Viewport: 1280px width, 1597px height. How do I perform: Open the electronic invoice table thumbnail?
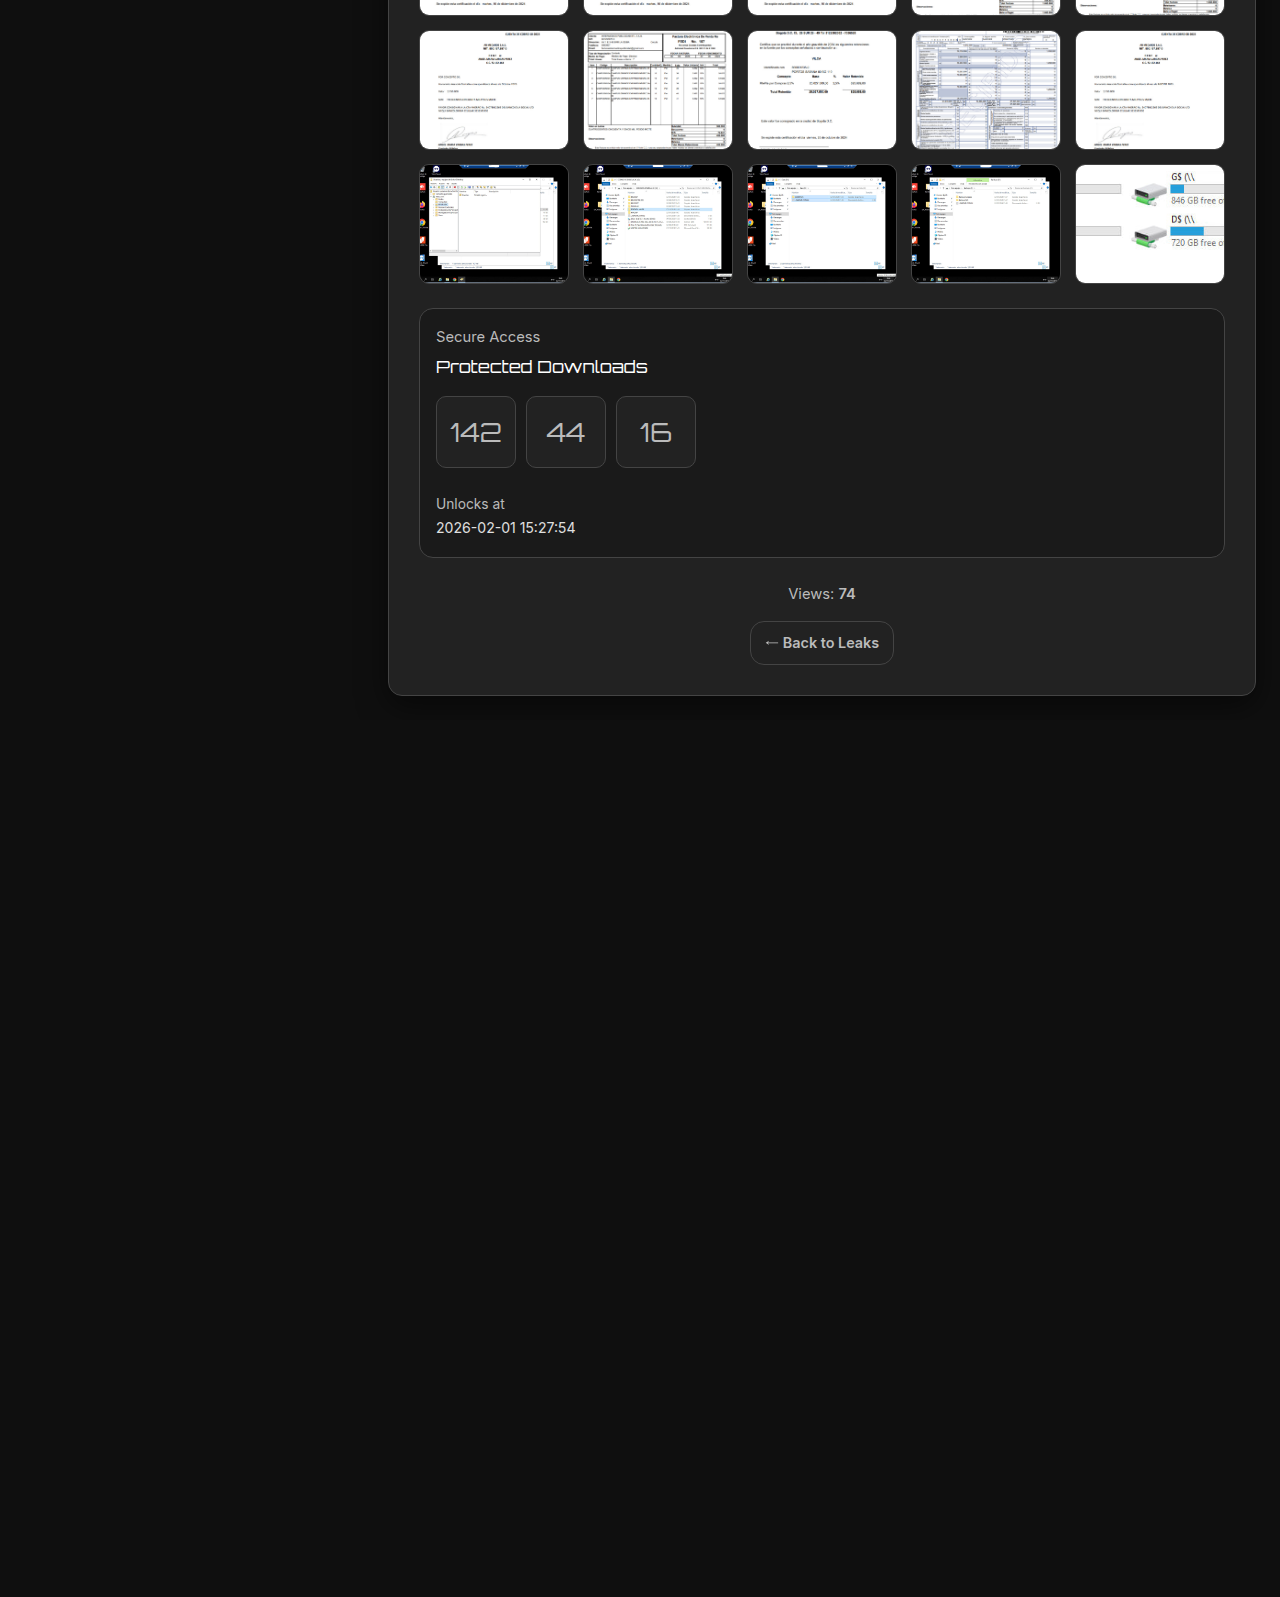(x=658, y=90)
